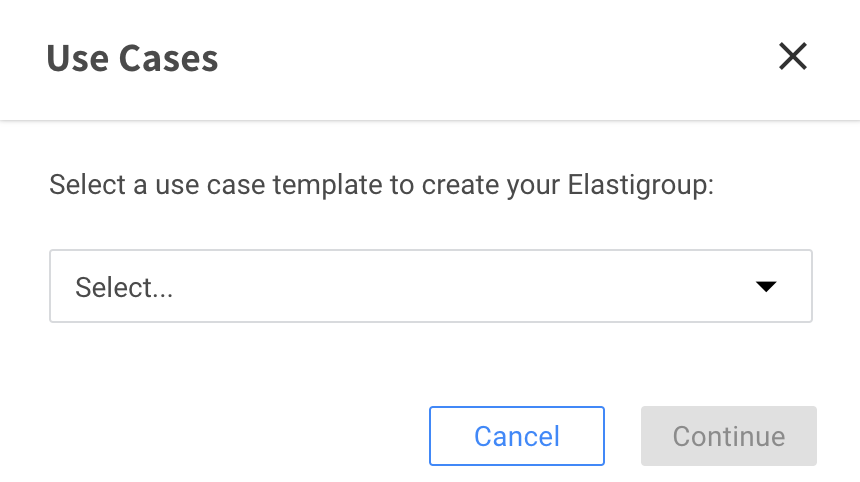Click inside the template combo box
This screenshot has height=482, width=860.
[x=430, y=287]
